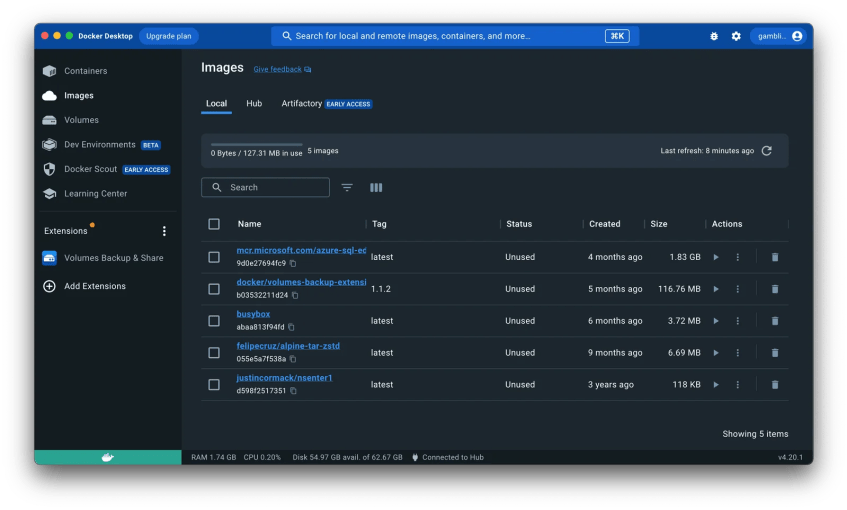Open more actions for nsenter1 image

[737, 385]
